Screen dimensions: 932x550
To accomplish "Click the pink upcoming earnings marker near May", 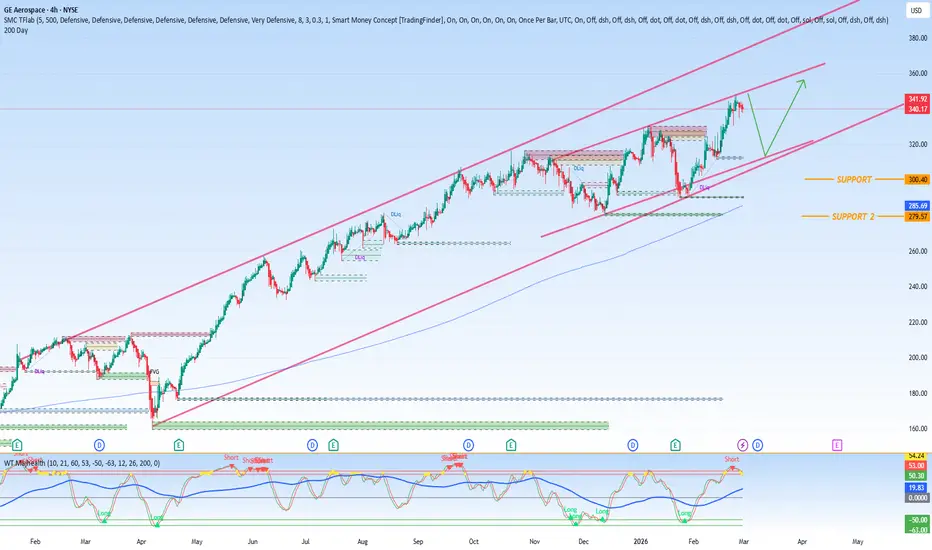I will coord(837,445).
